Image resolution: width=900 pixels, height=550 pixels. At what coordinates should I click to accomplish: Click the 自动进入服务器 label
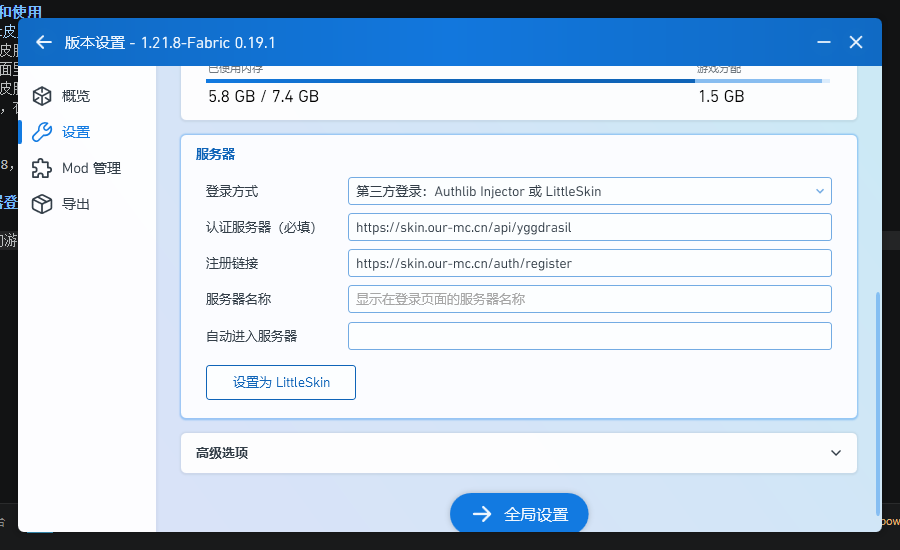pos(251,336)
